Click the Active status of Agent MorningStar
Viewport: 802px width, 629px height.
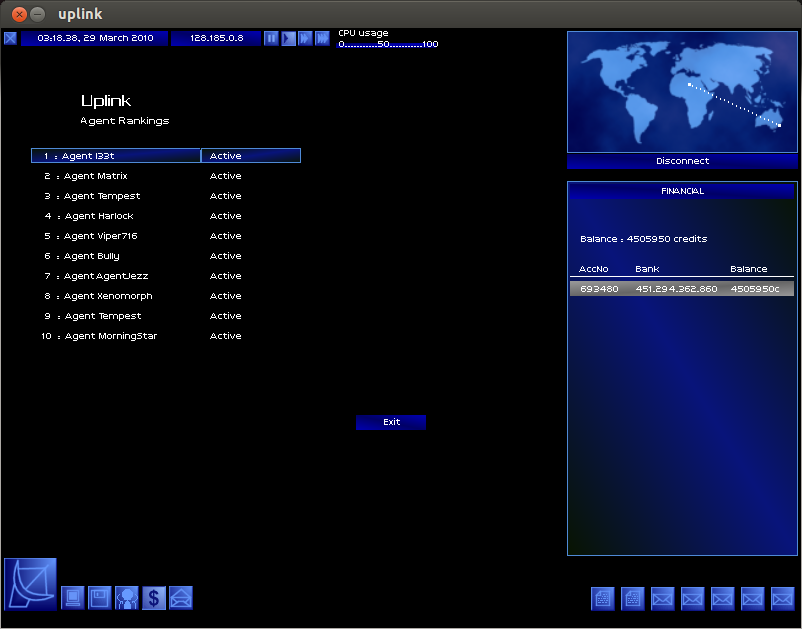point(226,336)
